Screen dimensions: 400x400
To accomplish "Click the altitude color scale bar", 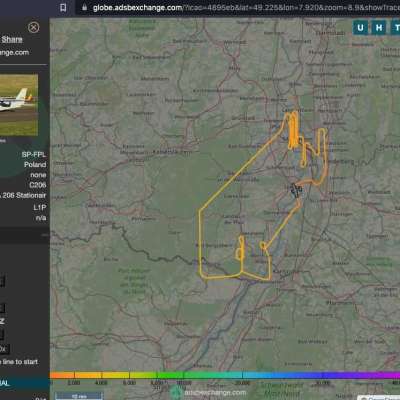I will [x=225, y=375].
